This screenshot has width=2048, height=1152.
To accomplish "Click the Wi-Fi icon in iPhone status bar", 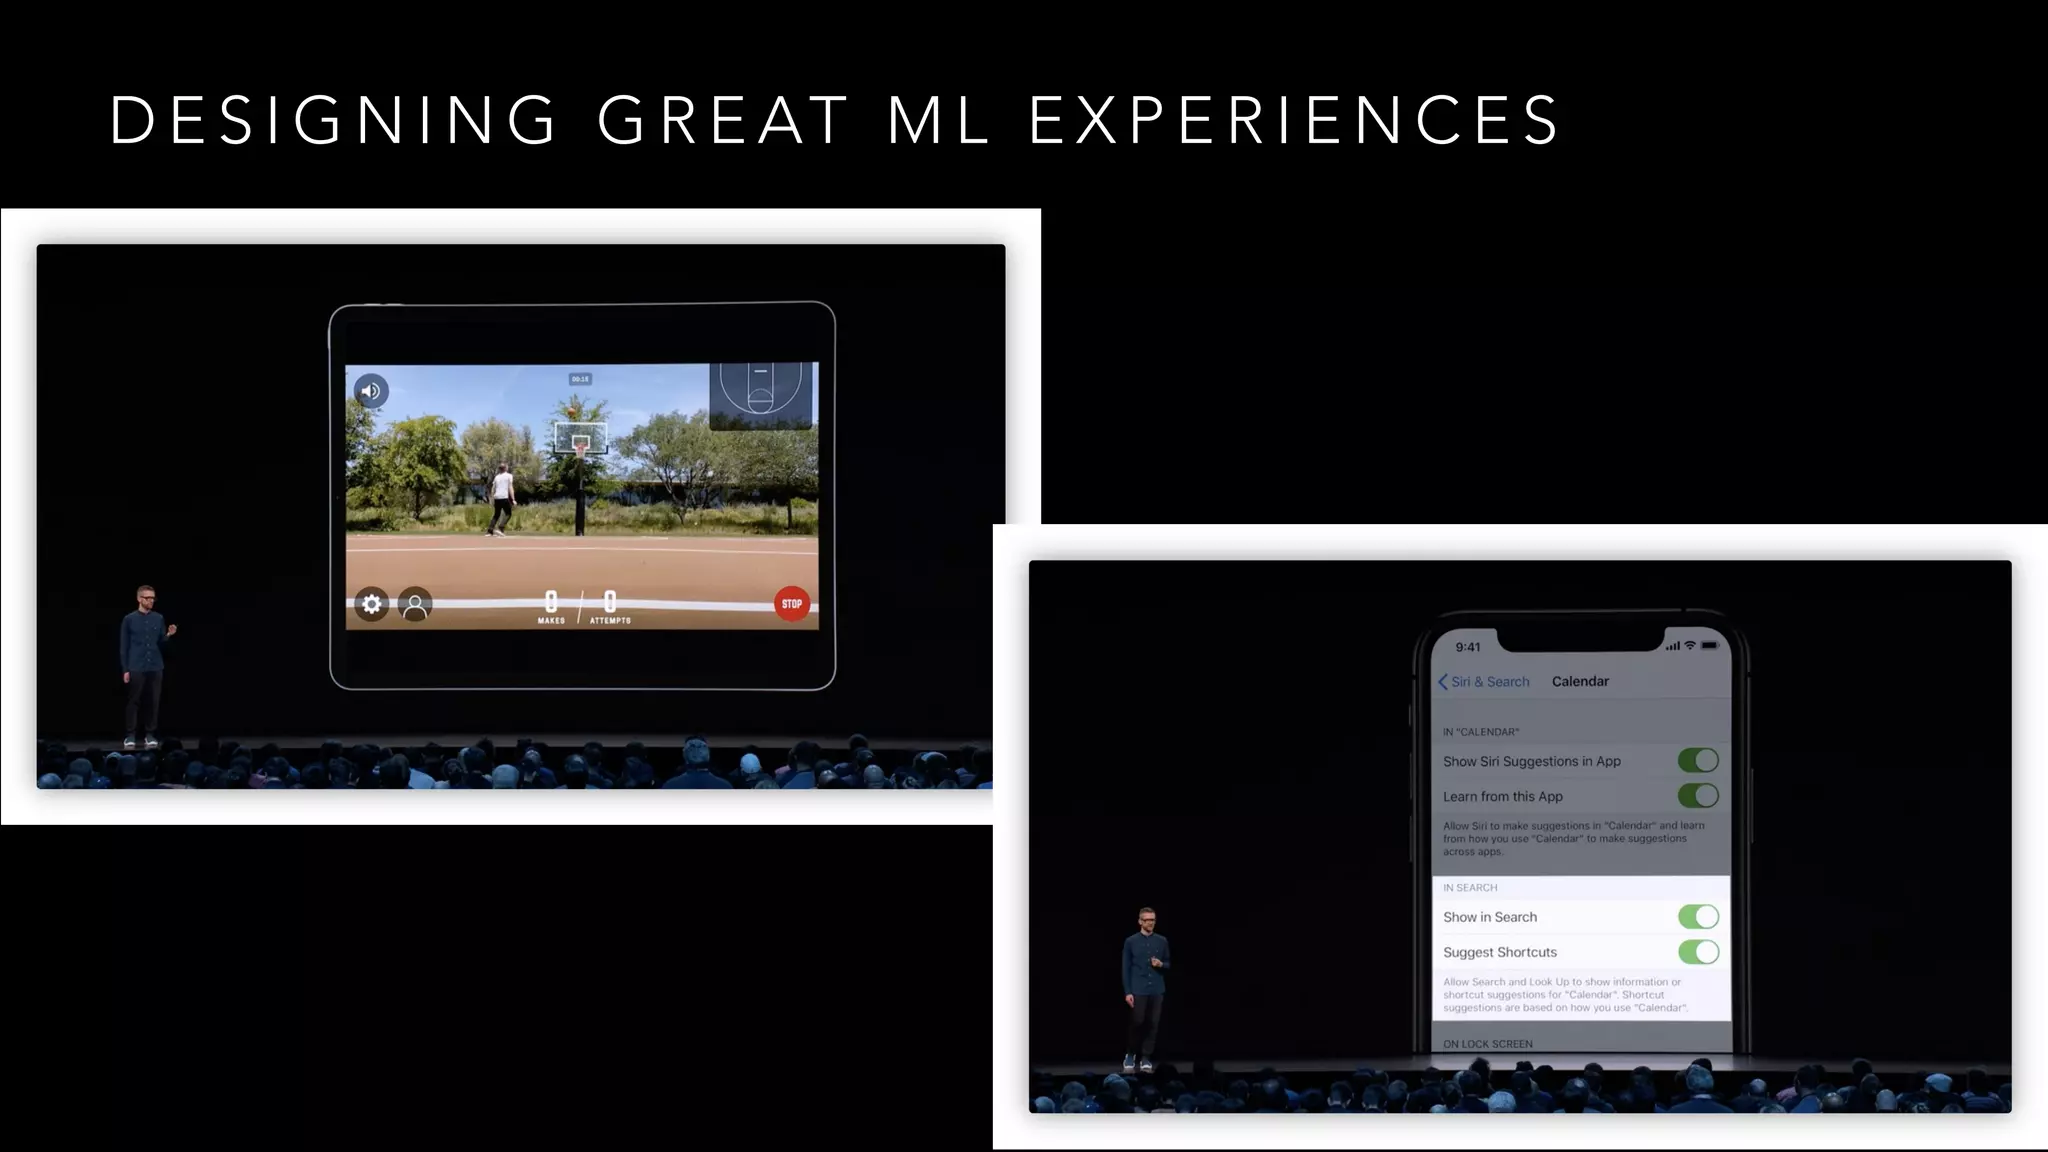I will (1690, 646).
